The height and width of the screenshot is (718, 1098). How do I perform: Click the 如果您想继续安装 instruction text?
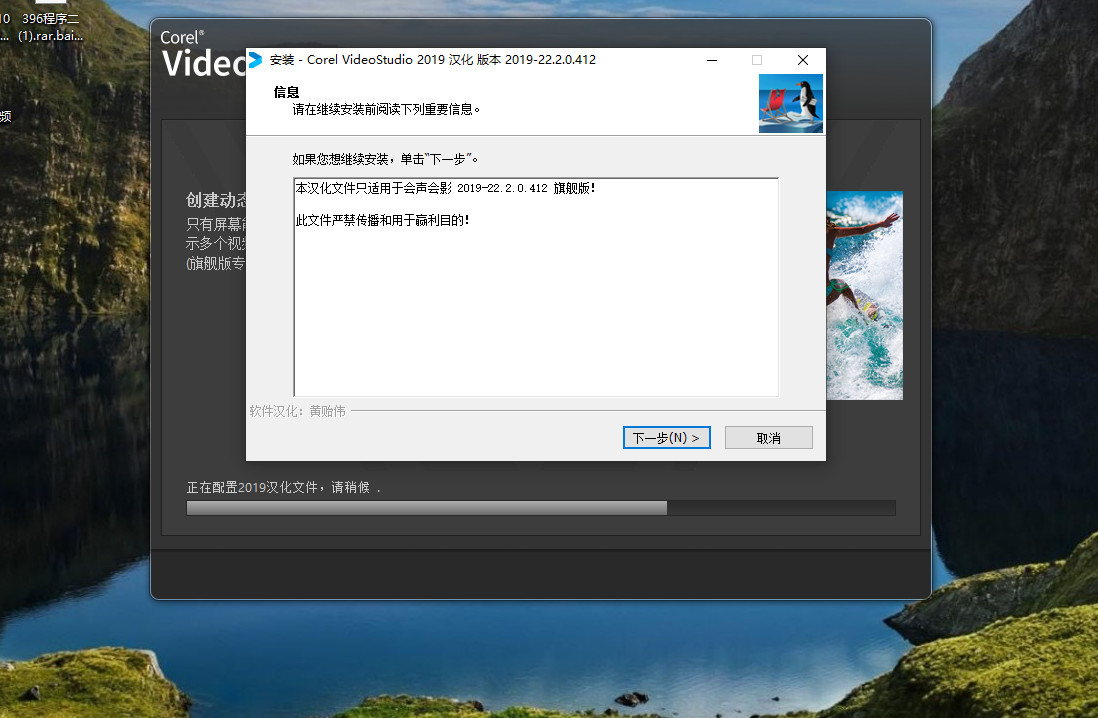pyautogui.click(x=385, y=159)
